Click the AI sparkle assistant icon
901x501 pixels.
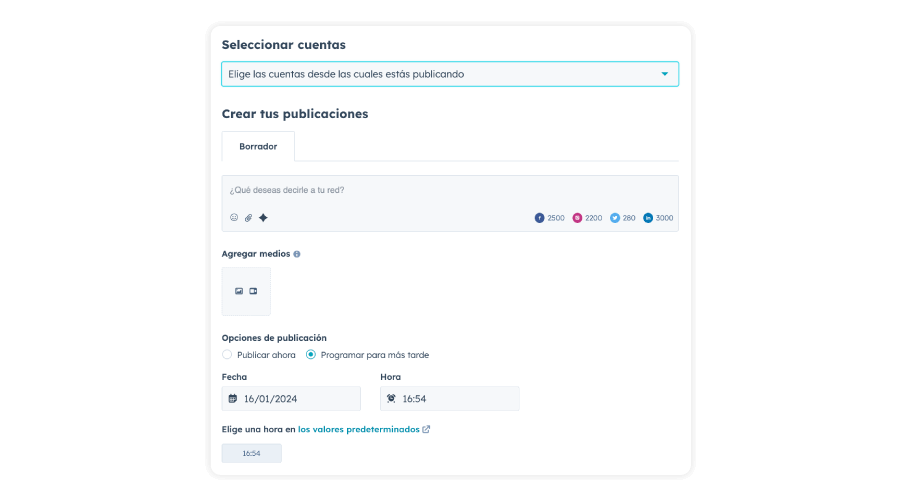263,218
